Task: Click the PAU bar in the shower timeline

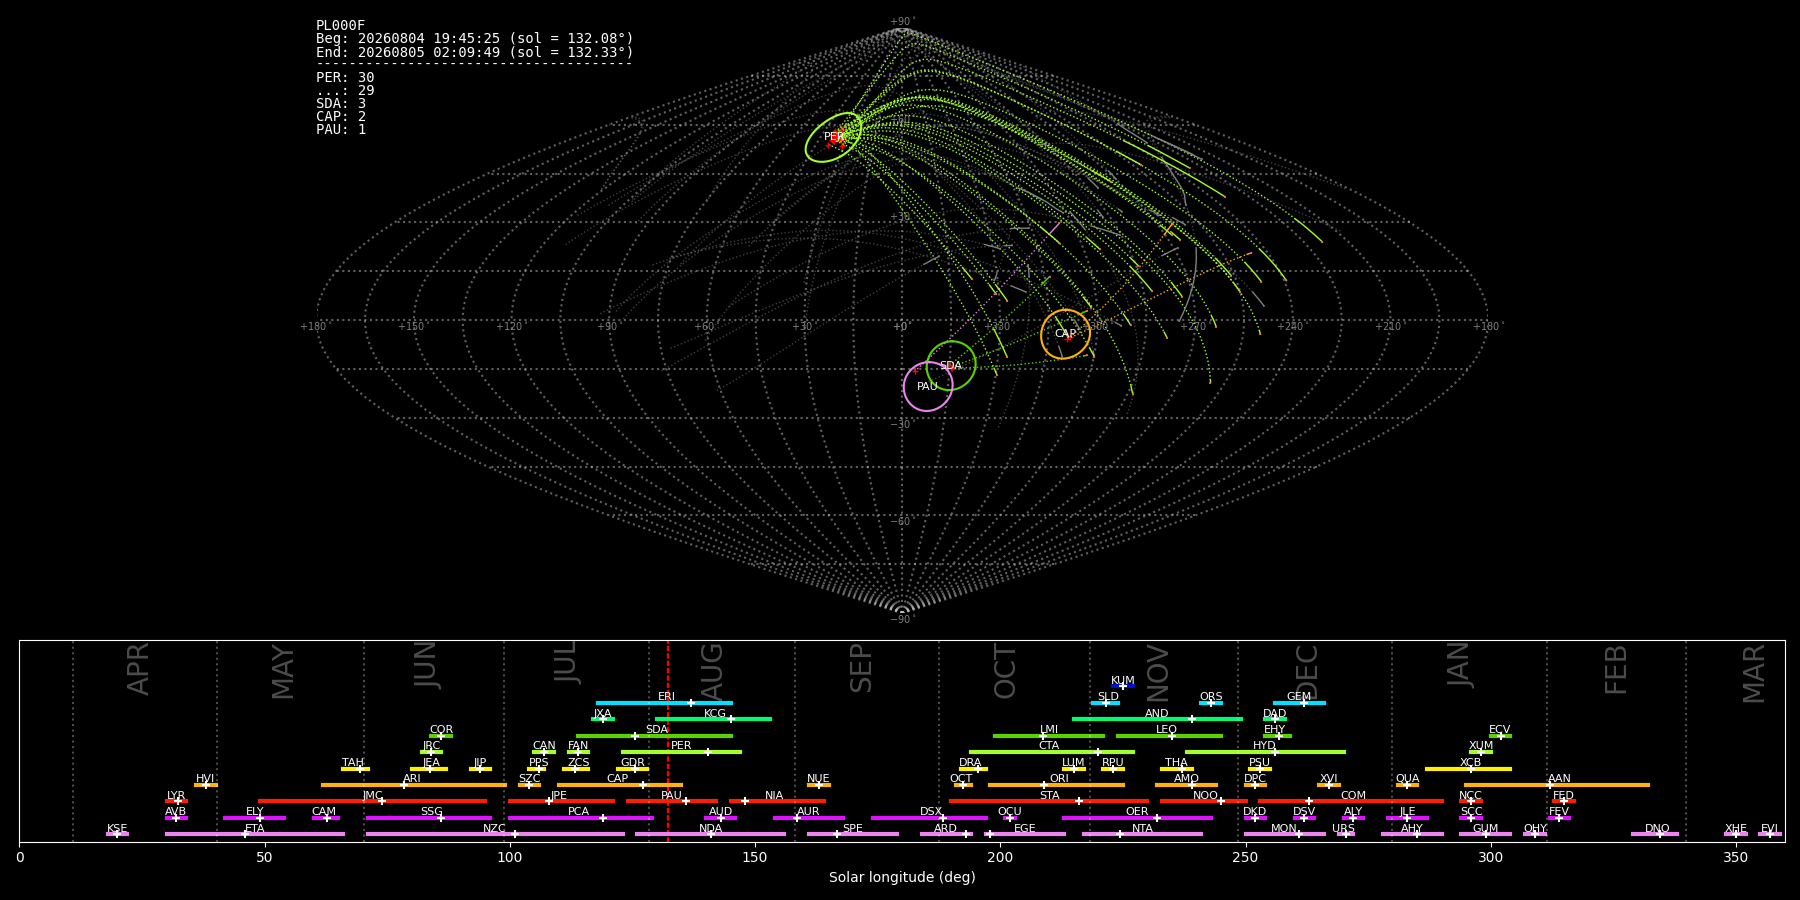Action: point(672,801)
